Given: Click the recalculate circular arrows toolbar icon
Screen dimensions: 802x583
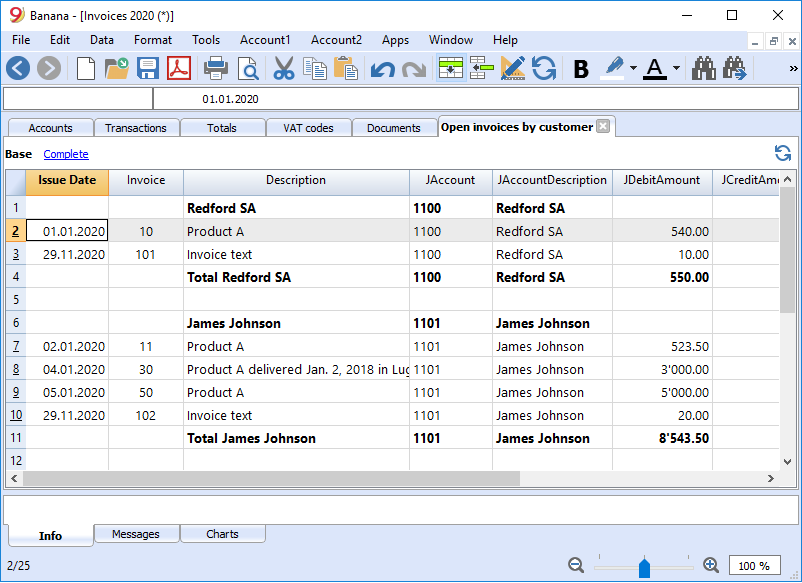Looking at the screenshot, I should click(544, 68).
